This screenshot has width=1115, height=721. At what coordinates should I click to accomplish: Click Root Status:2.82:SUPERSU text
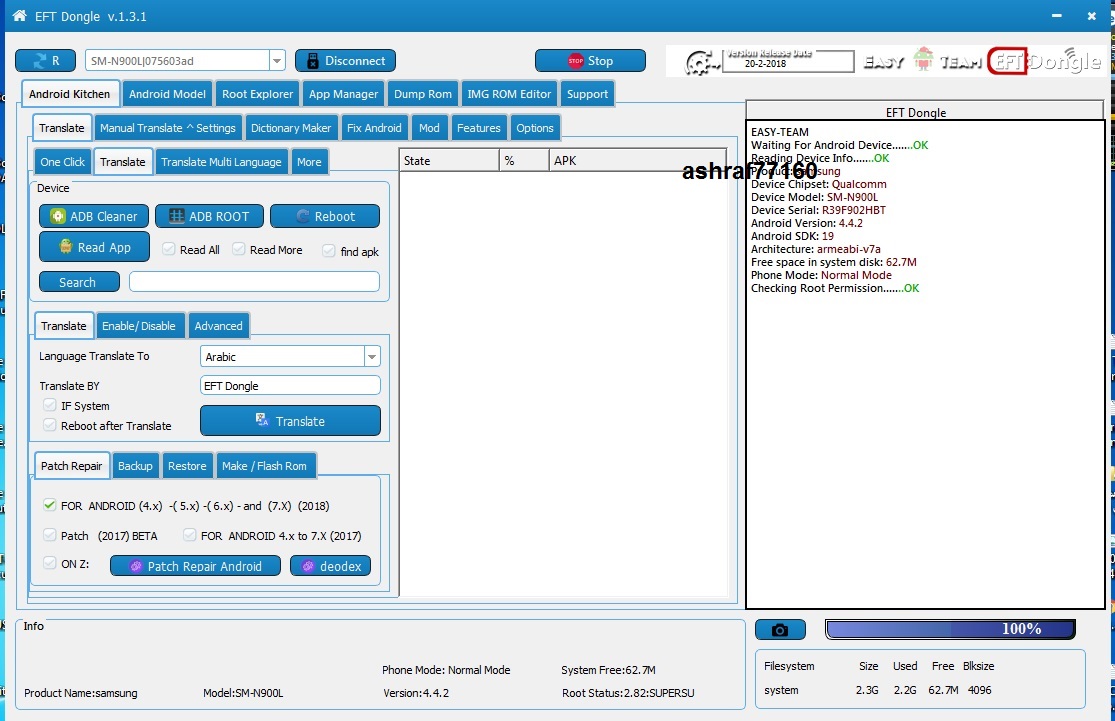pyautogui.click(x=628, y=693)
